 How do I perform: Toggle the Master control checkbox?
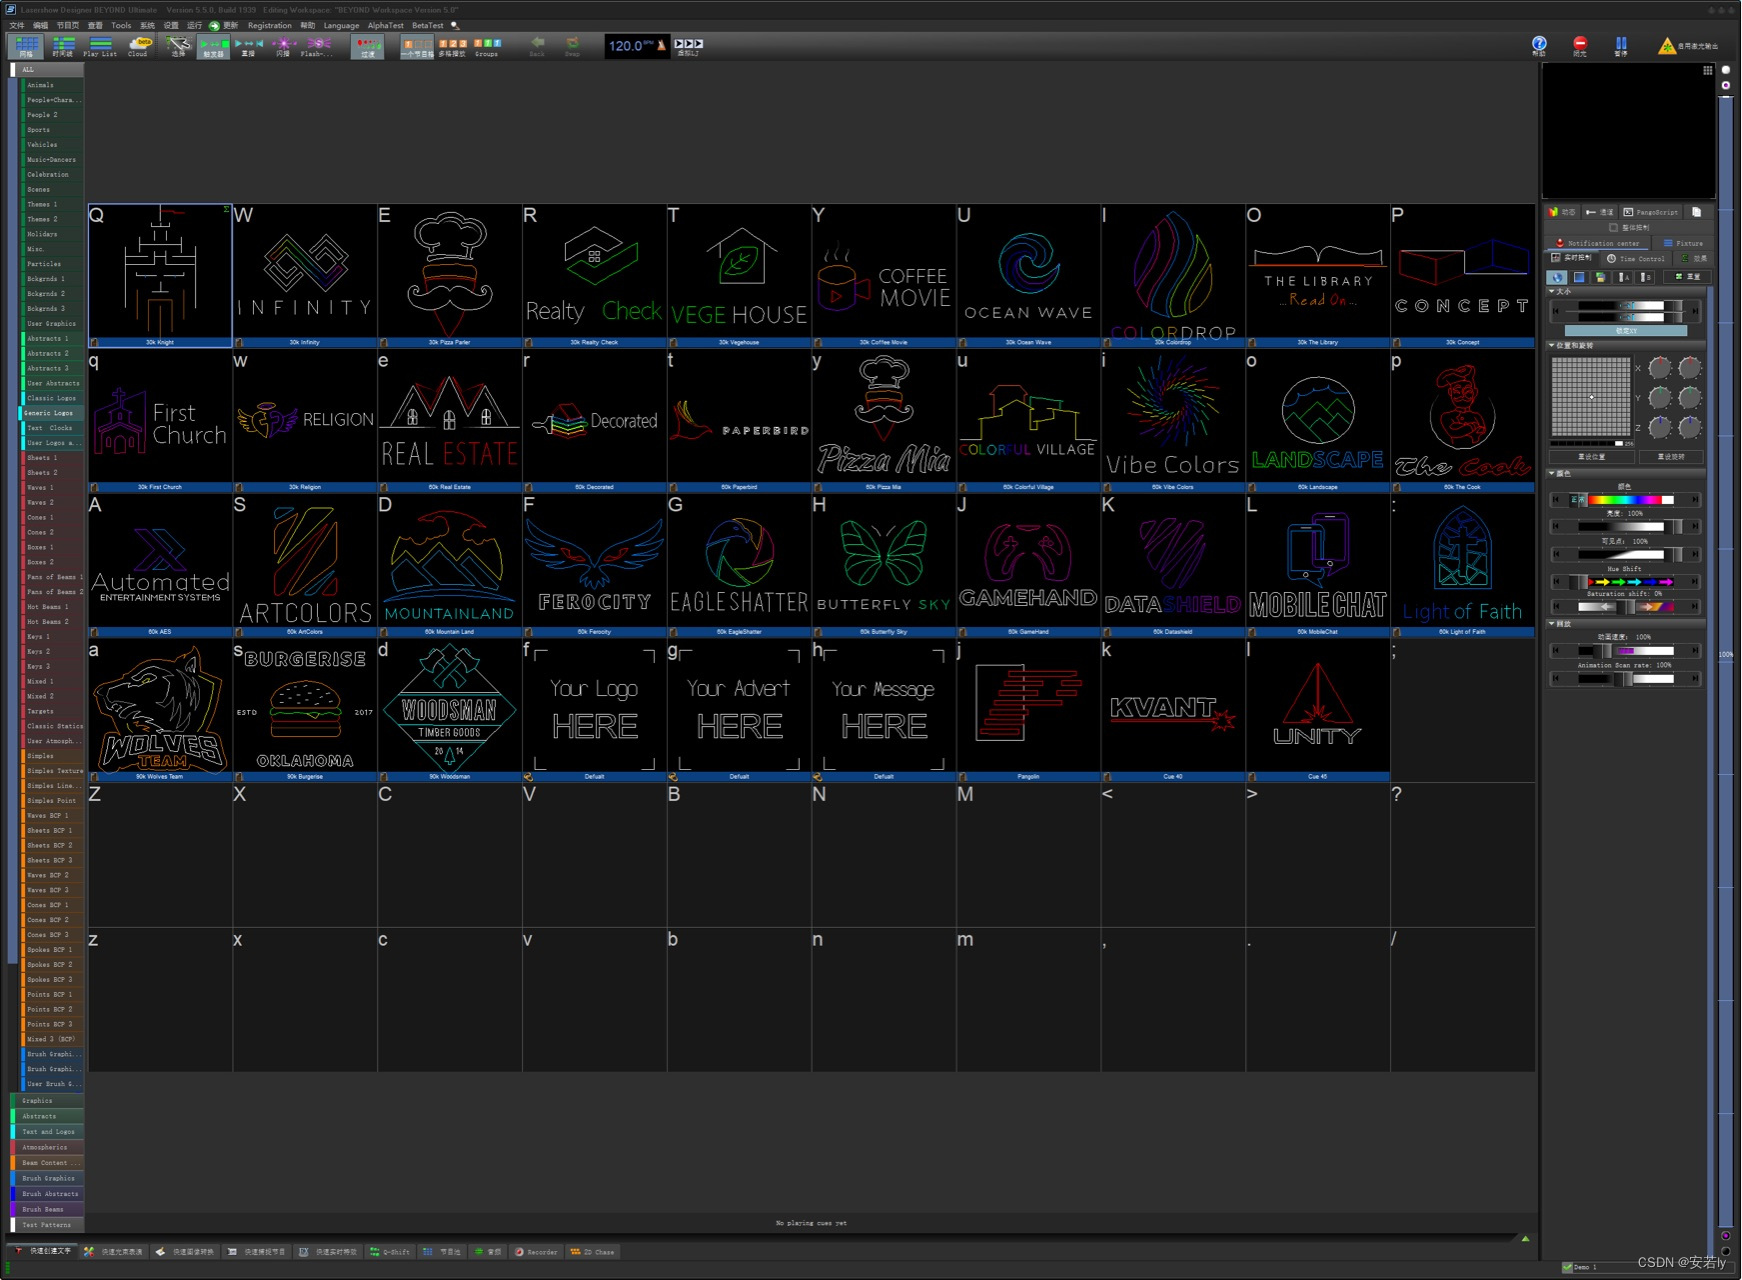[1613, 228]
